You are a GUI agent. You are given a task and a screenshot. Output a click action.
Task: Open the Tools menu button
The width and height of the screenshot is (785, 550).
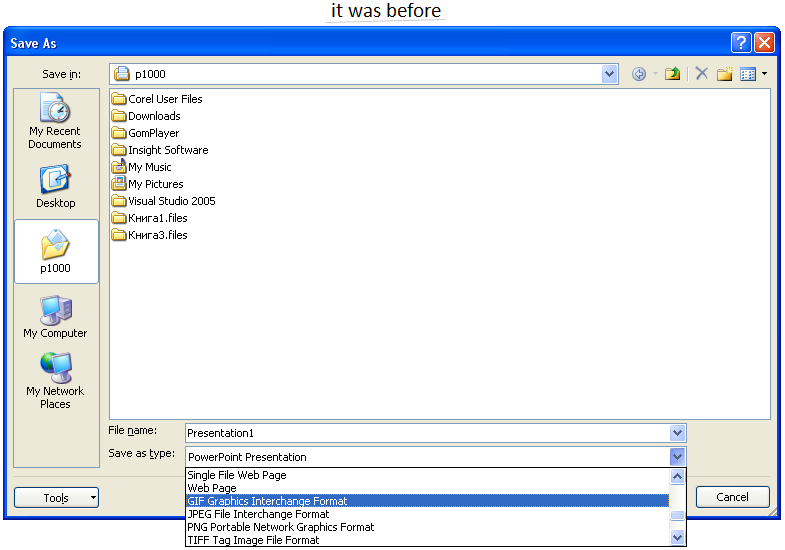pyautogui.click(x=56, y=497)
